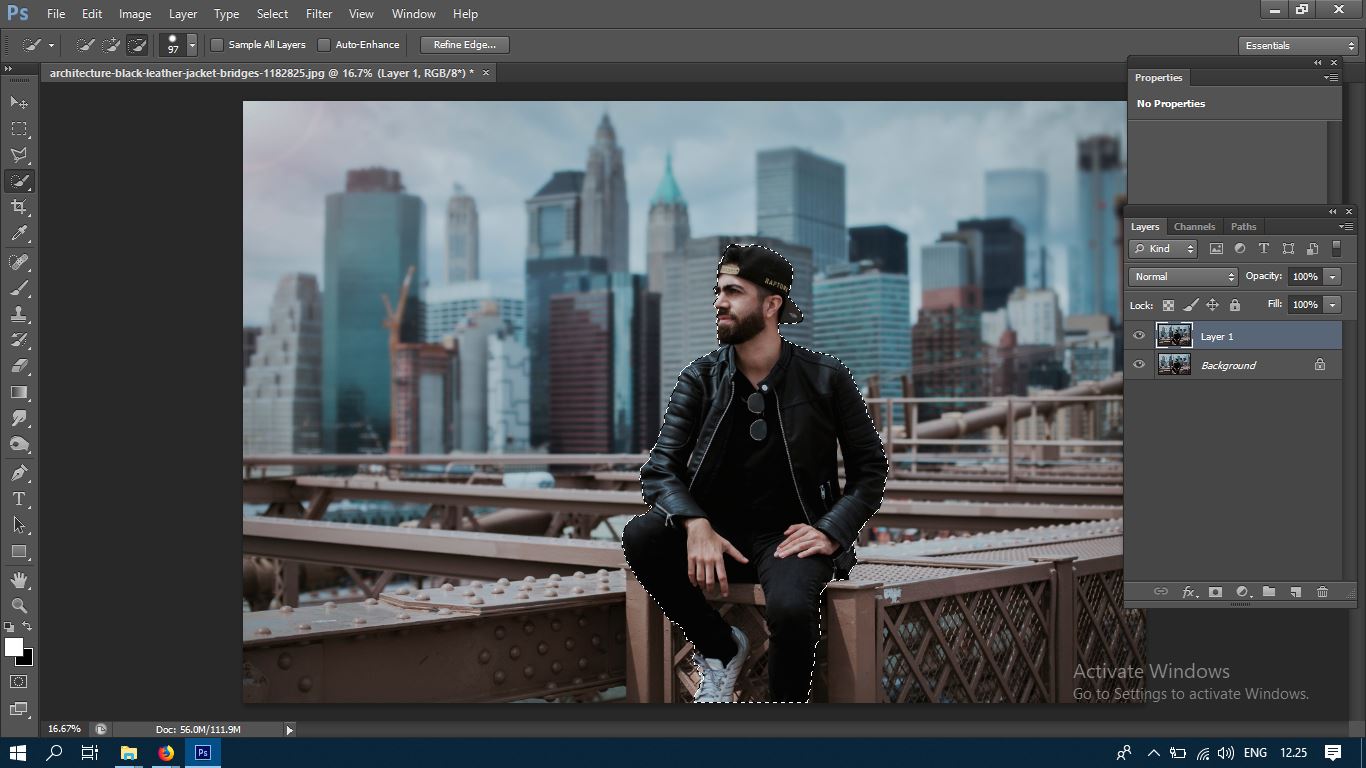This screenshot has height=768, width=1366.
Task: Switch to the Channels tab
Action: pos(1194,227)
